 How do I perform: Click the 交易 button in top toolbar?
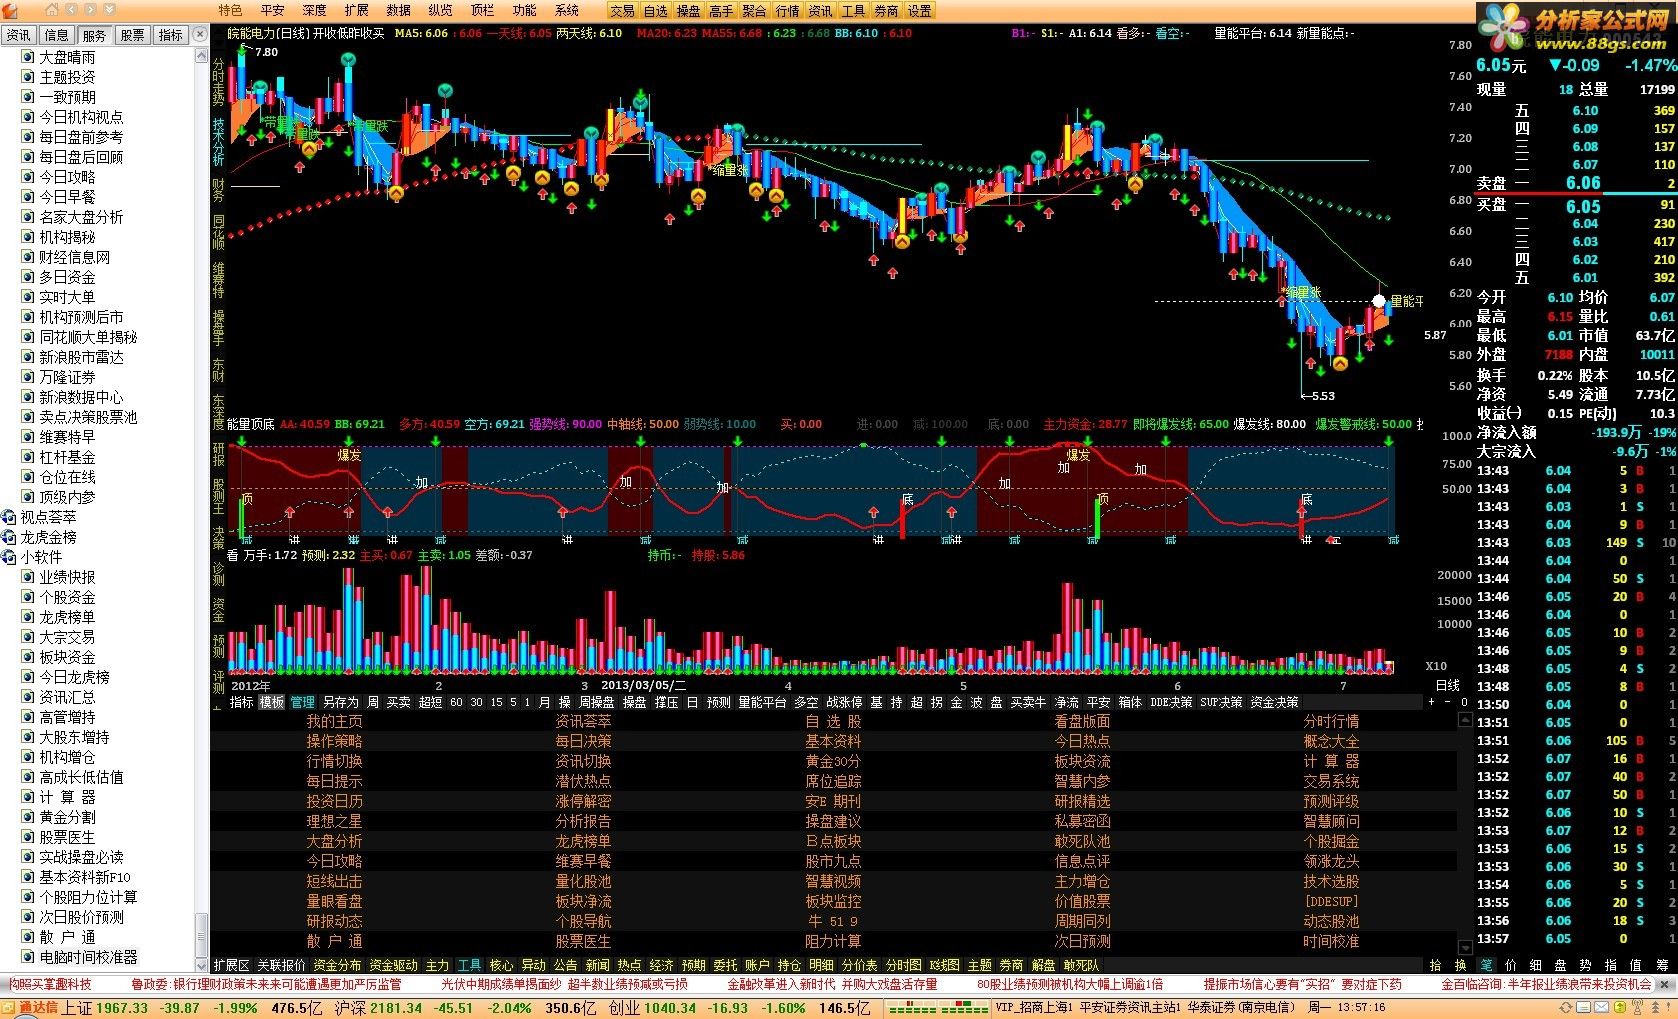pos(622,11)
